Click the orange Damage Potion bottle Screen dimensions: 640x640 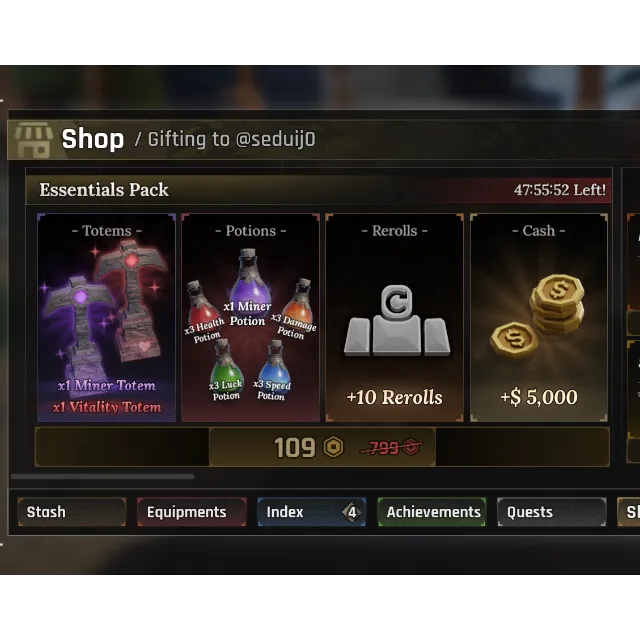[300, 300]
